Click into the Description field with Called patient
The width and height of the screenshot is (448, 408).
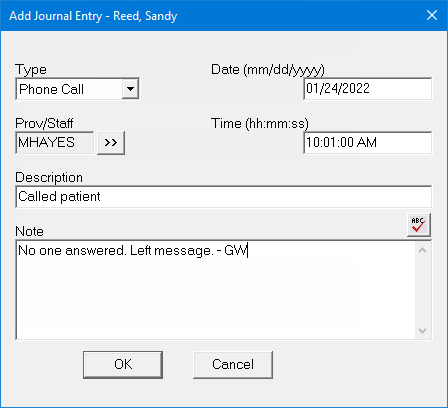pos(223,197)
